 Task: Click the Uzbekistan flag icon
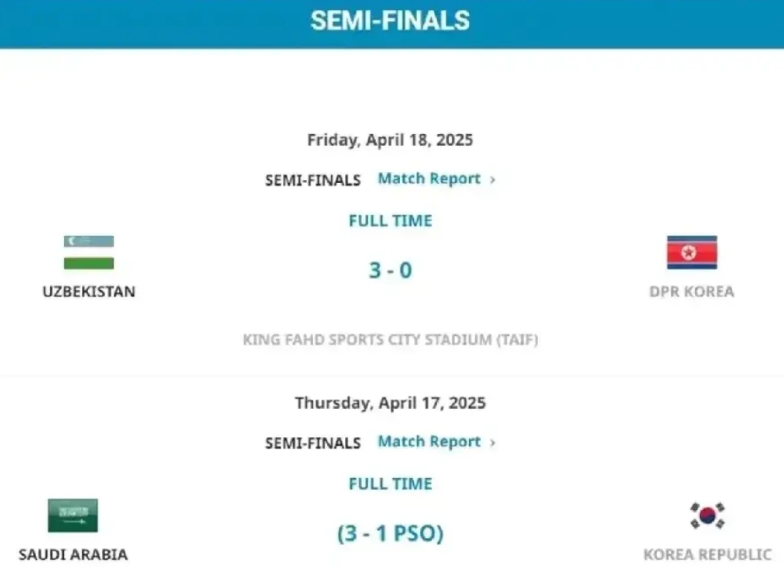tap(89, 252)
